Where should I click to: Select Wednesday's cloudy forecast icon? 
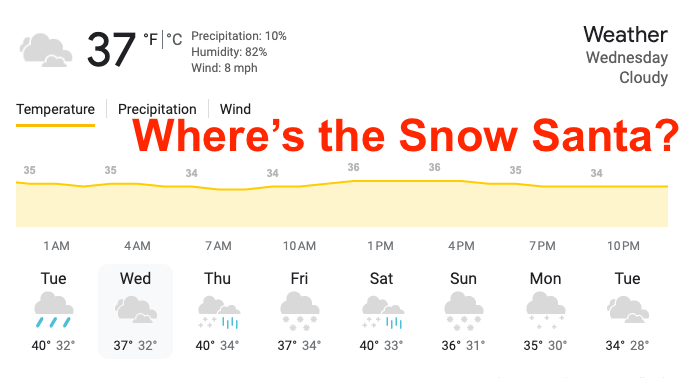pos(136,310)
